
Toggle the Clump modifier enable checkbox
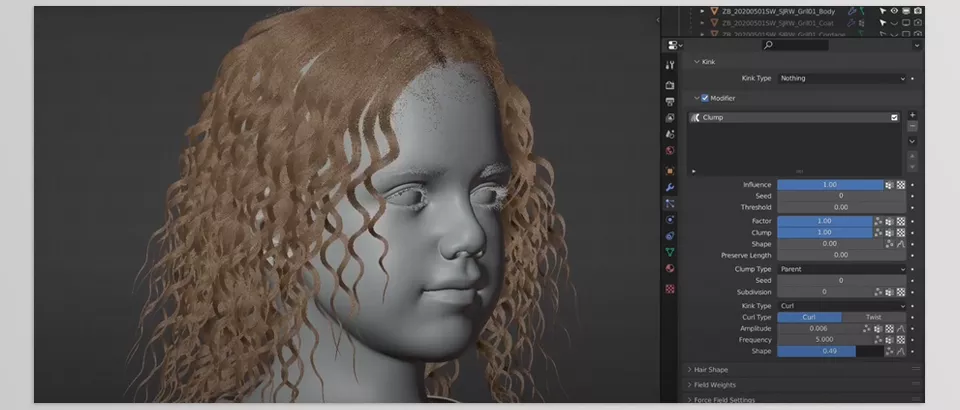[894, 117]
